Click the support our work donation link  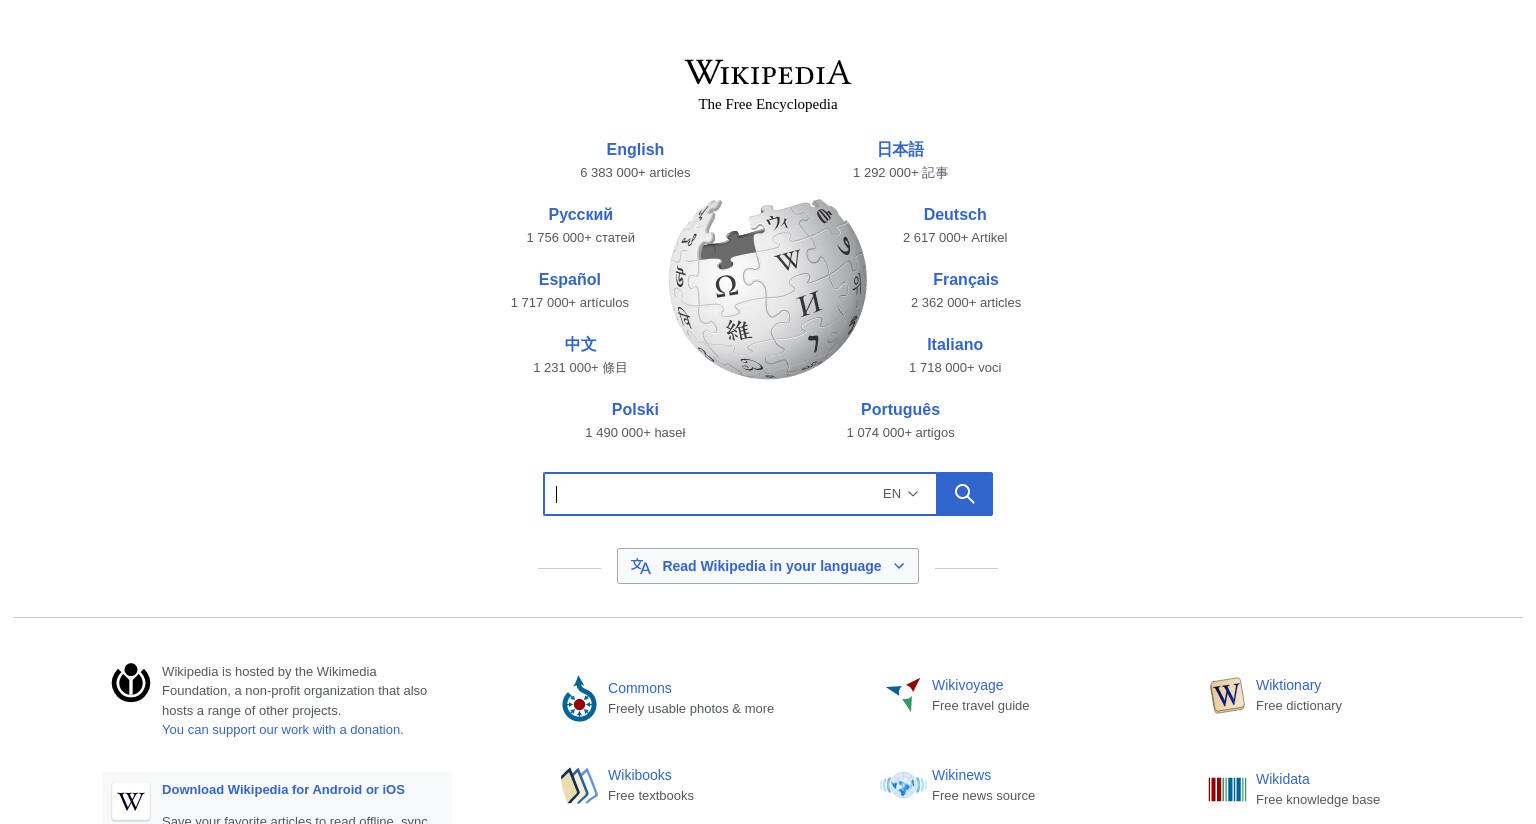tap(283, 730)
